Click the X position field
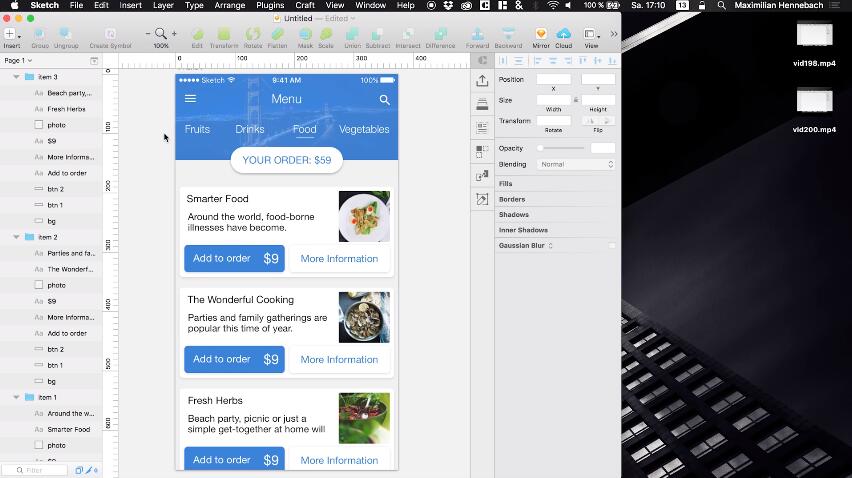This screenshot has height=478, width=852. [554, 79]
